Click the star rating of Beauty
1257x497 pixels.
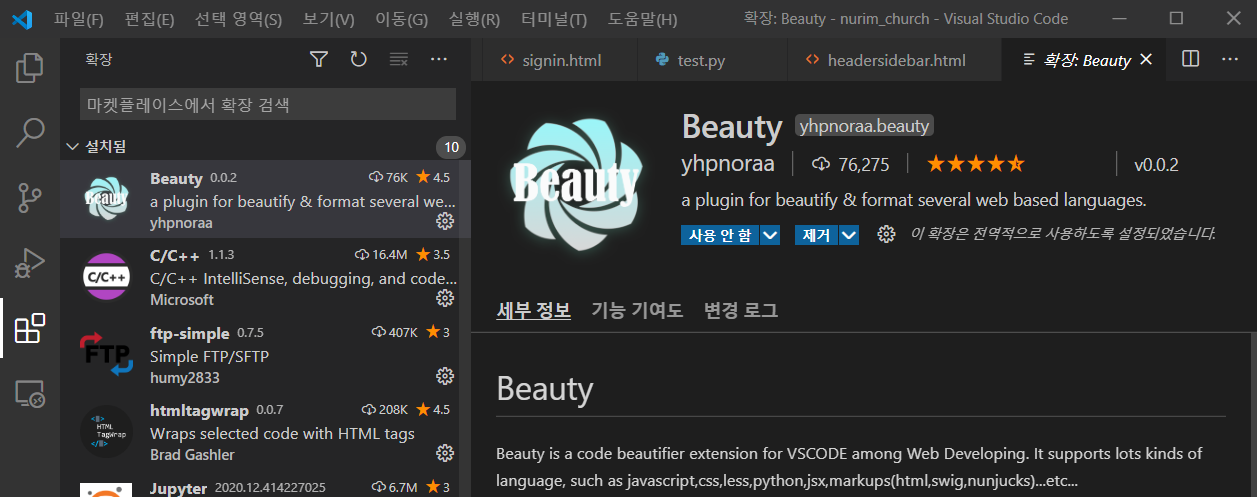click(x=975, y=164)
